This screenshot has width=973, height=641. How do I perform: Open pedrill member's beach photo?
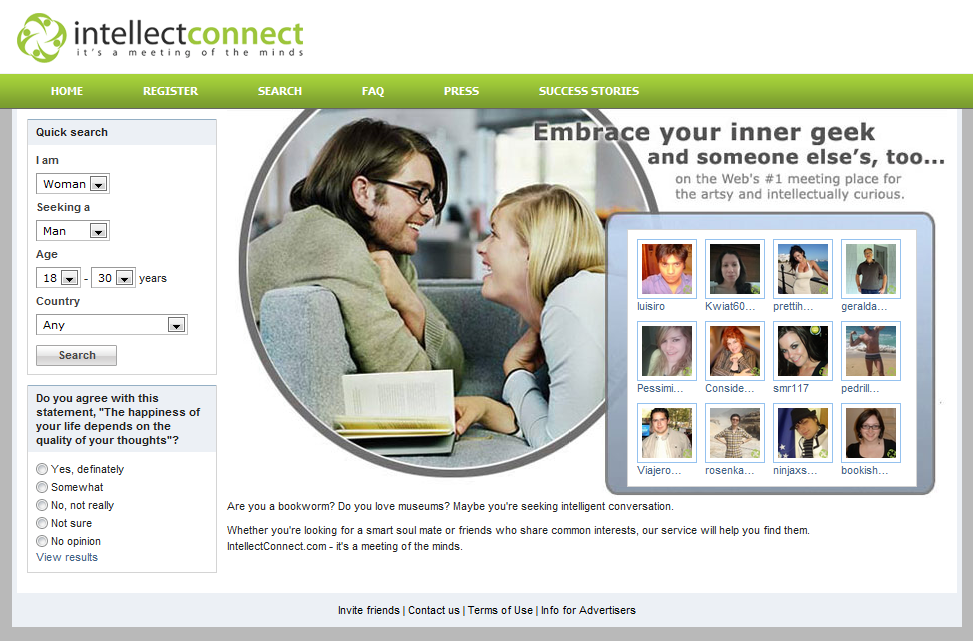tap(871, 351)
